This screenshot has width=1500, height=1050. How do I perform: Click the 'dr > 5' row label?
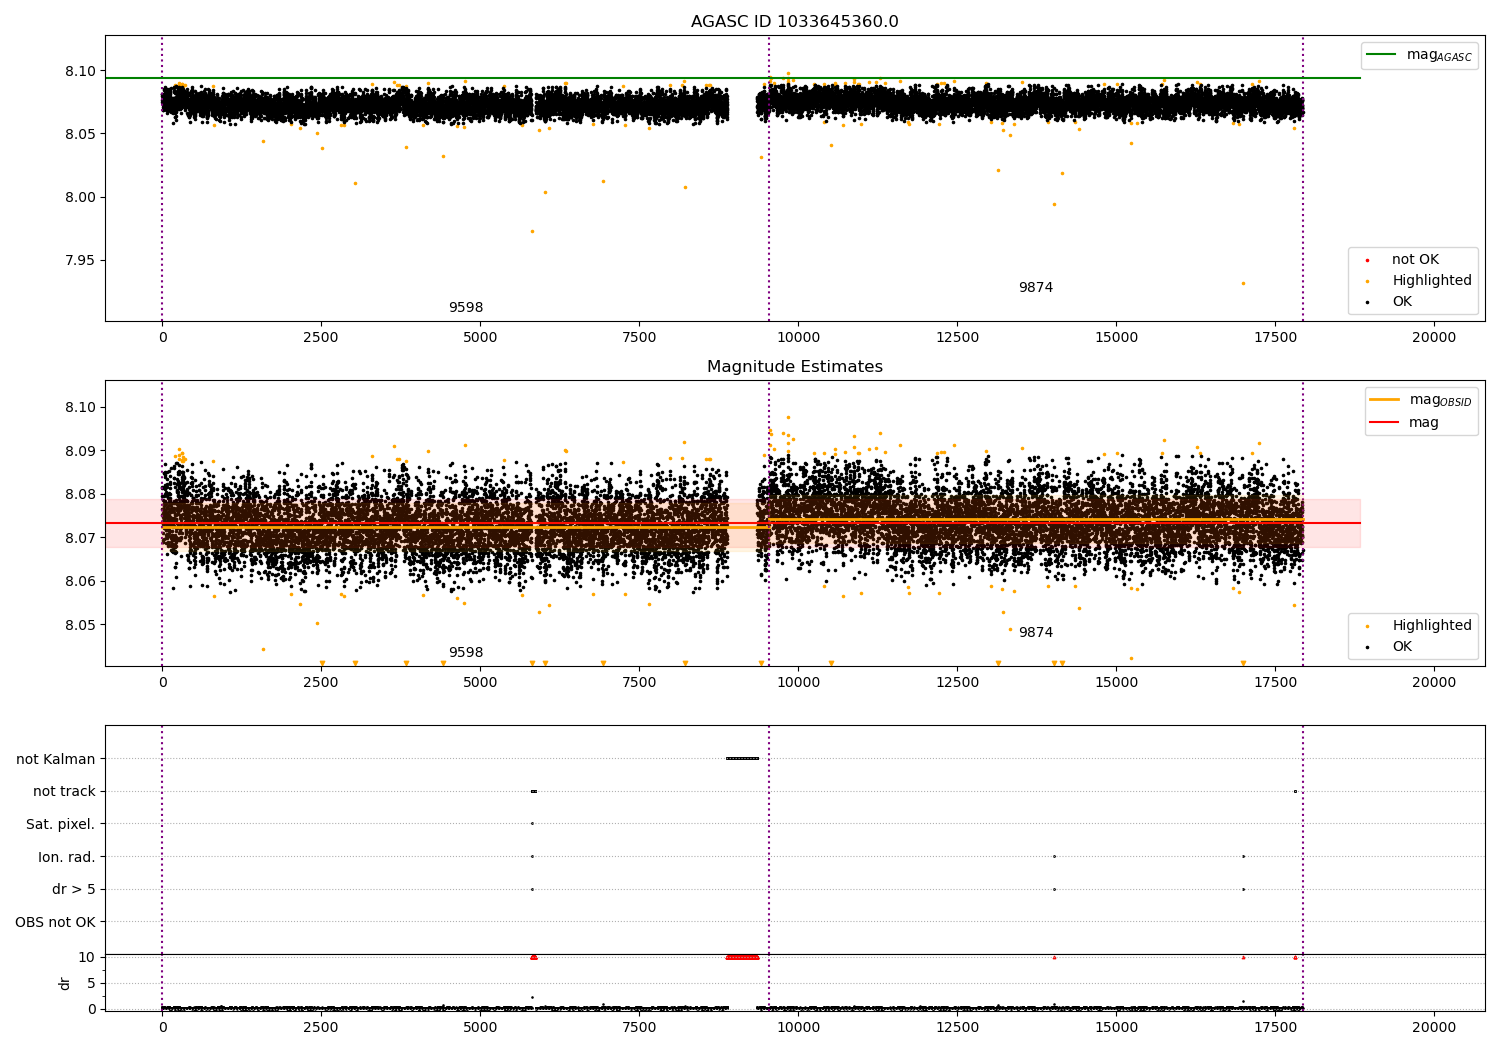[x=74, y=889]
